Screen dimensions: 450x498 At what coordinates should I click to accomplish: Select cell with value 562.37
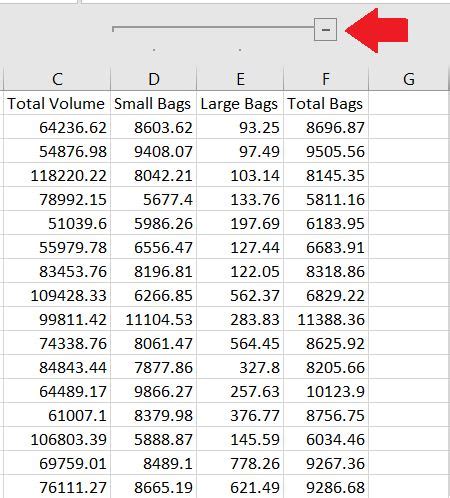point(240,295)
